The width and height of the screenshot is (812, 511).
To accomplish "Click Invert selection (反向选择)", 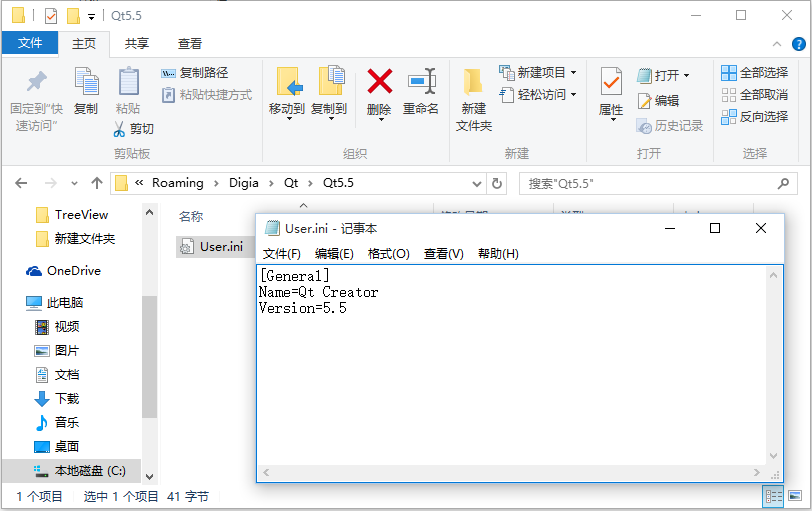I will click(x=755, y=117).
